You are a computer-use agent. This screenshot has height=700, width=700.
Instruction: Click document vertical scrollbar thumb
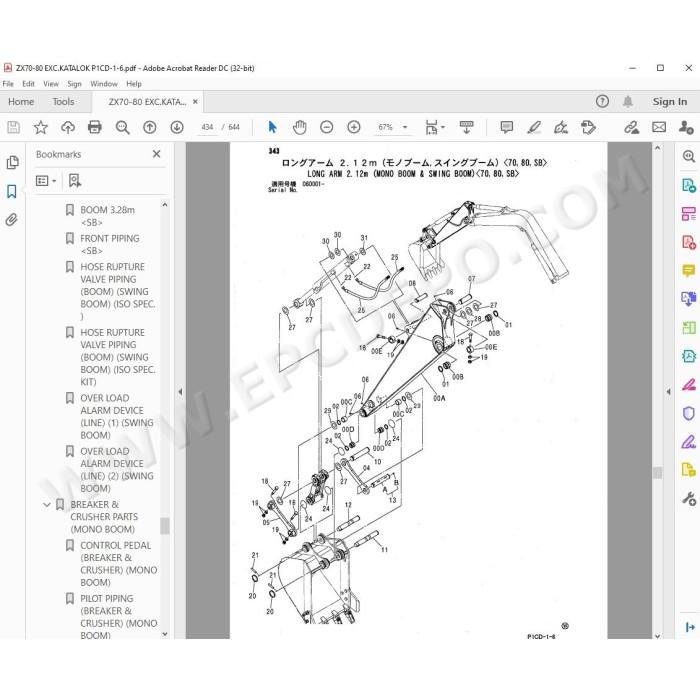(657, 473)
